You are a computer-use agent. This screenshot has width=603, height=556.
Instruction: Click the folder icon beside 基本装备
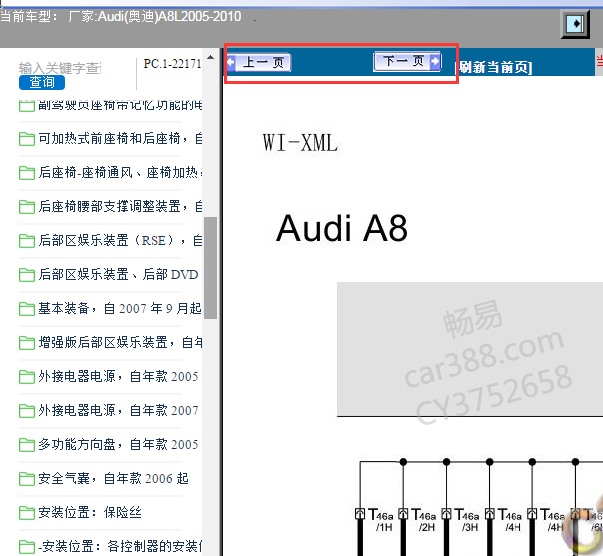27,309
